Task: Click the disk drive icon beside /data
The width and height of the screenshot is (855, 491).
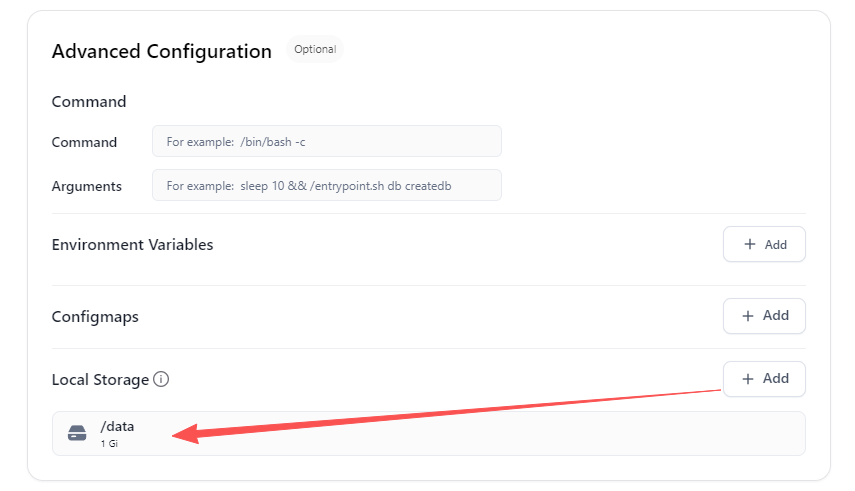Action: tap(77, 433)
